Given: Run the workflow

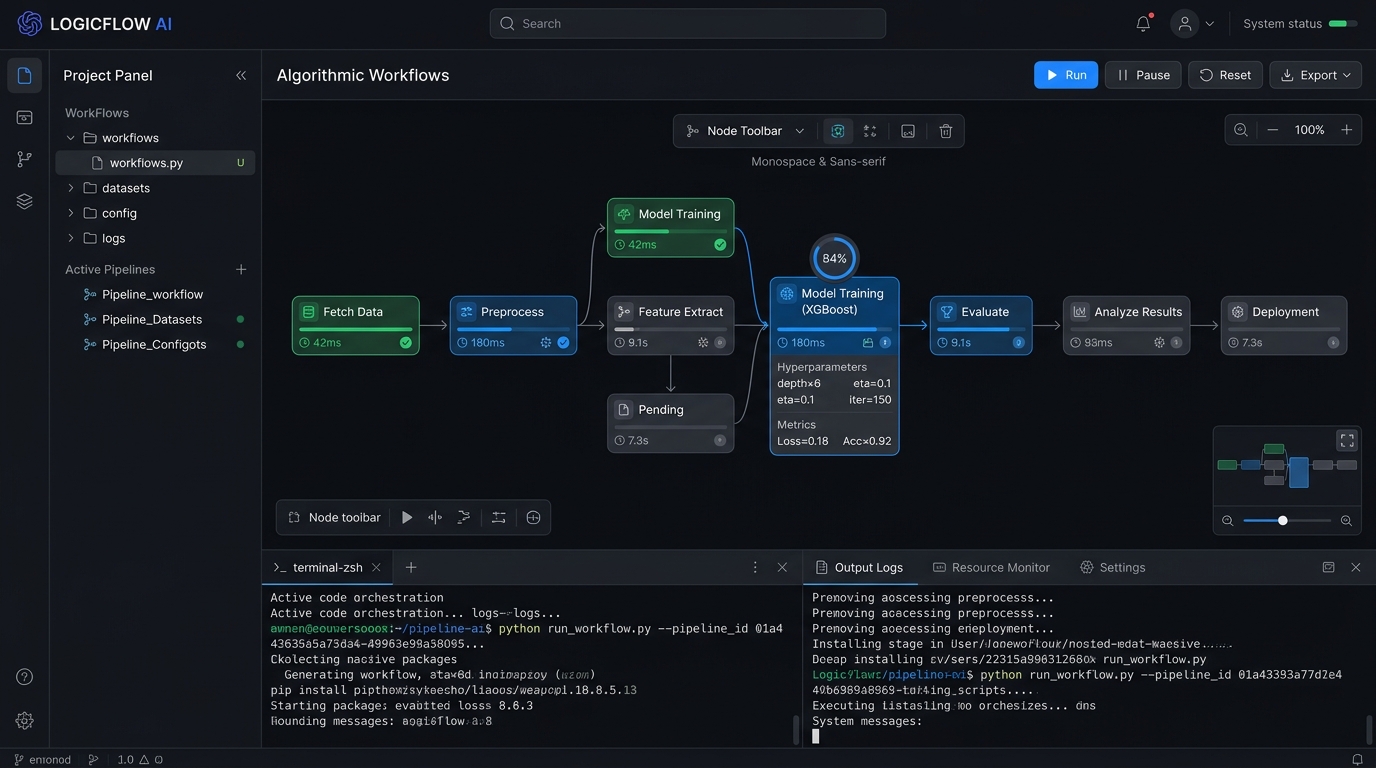Looking at the screenshot, I should pos(1066,75).
